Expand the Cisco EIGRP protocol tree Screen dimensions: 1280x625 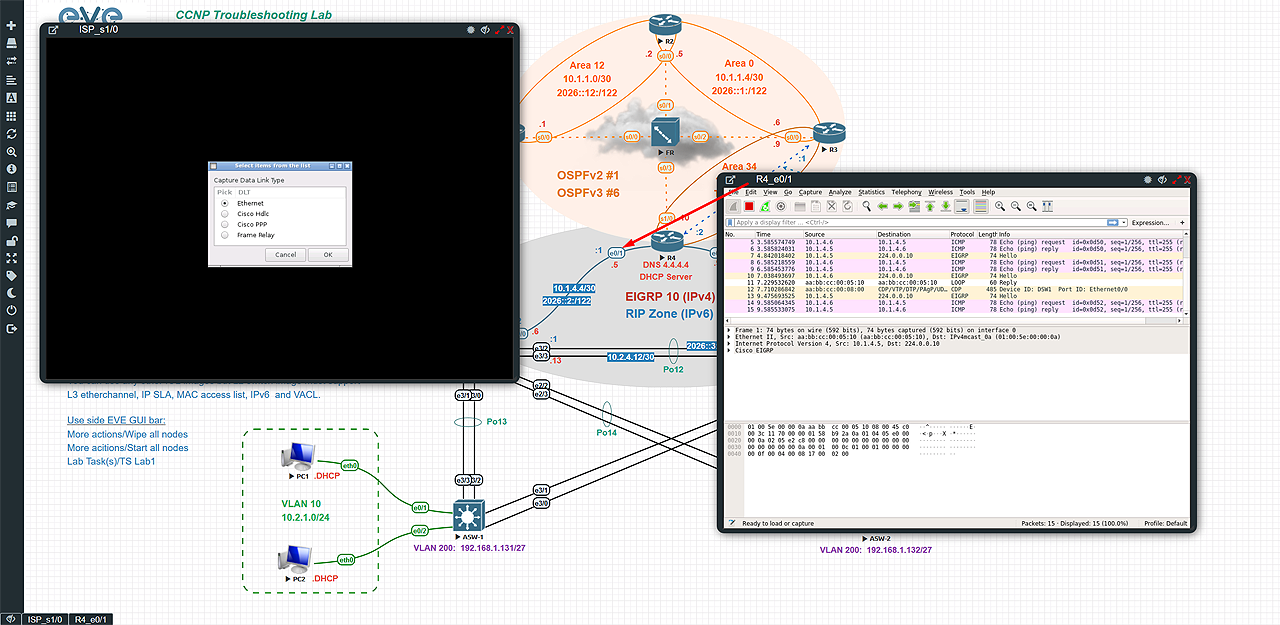coord(730,351)
